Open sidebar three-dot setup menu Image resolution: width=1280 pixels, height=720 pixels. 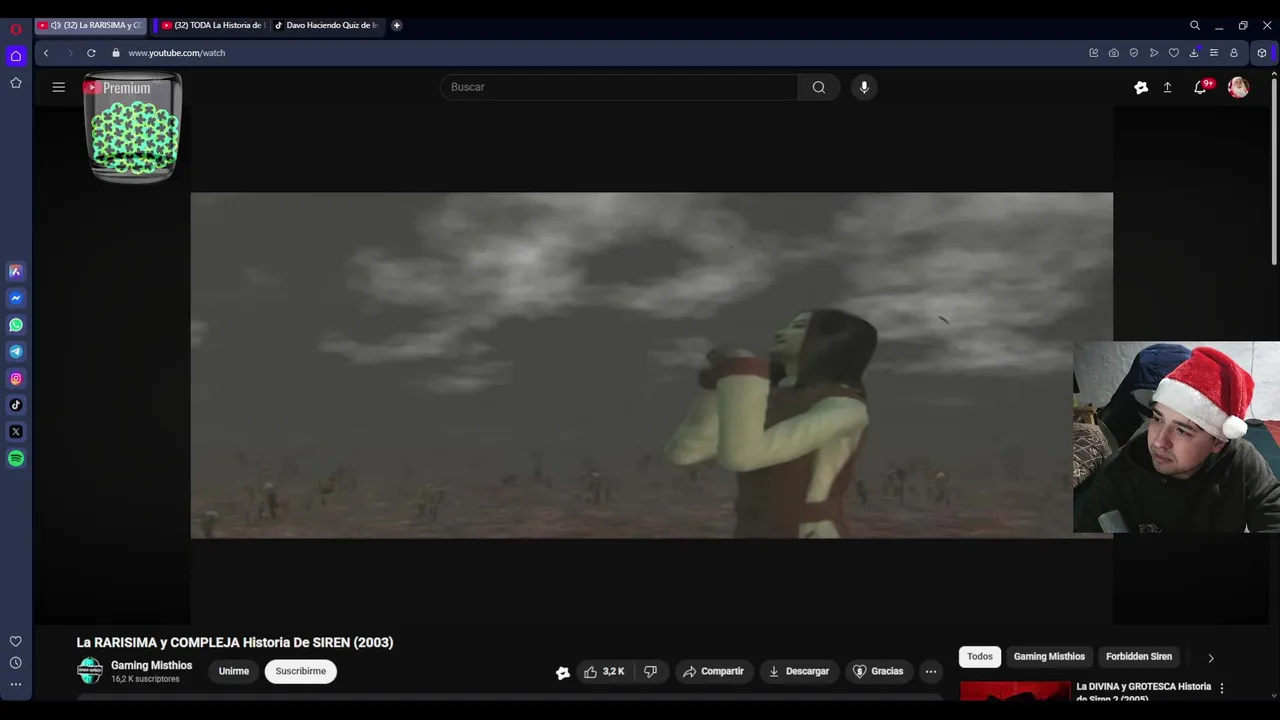click(16, 685)
